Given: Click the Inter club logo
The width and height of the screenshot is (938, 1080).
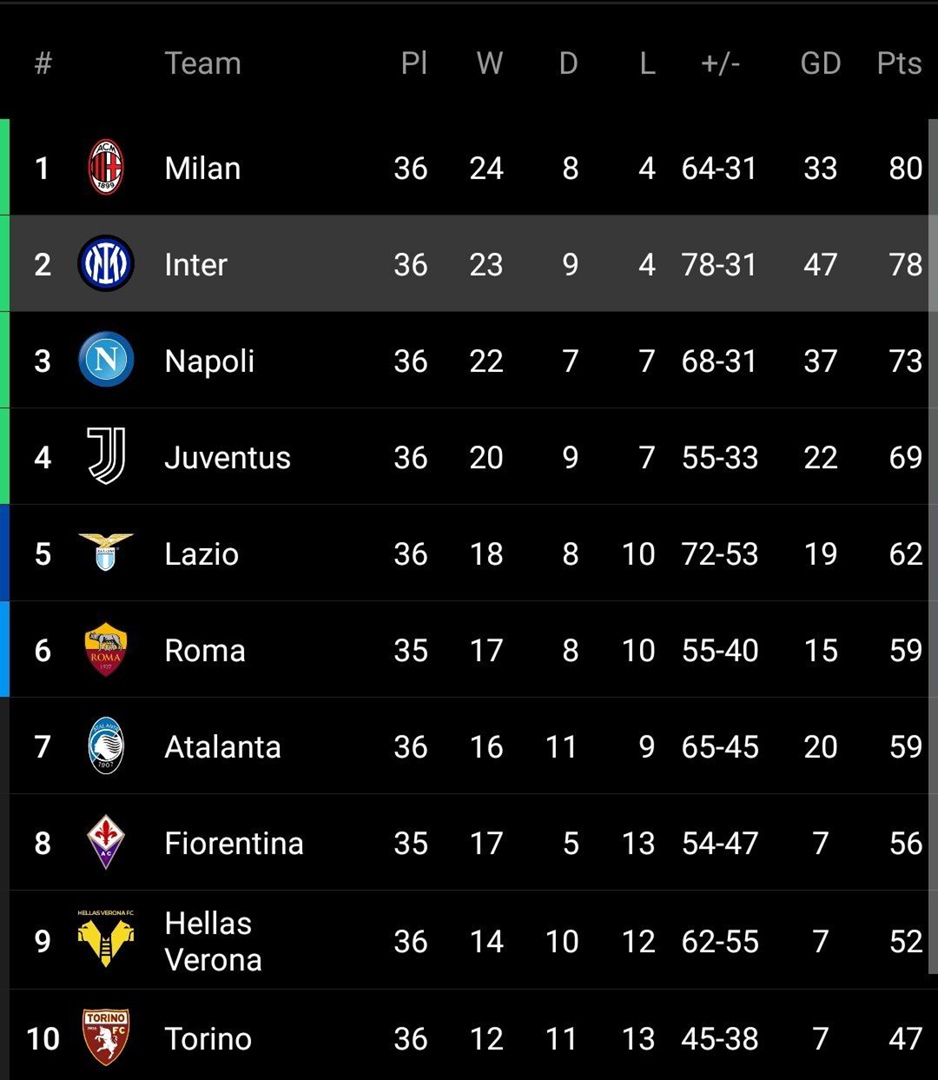Looking at the screenshot, I should tap(106, 263).
